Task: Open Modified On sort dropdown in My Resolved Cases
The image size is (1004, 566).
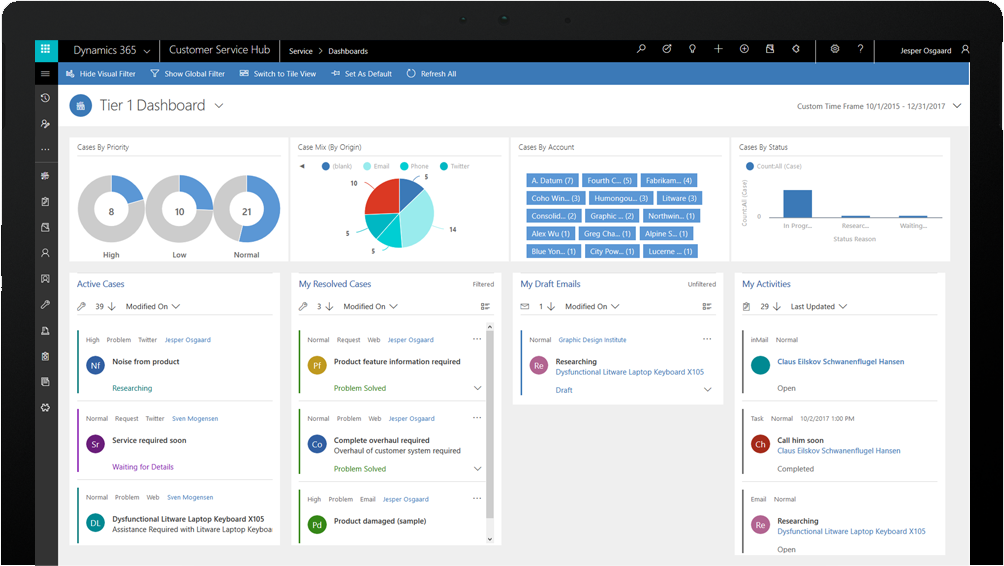Action: pyautogui.click(x=371, y=307)
